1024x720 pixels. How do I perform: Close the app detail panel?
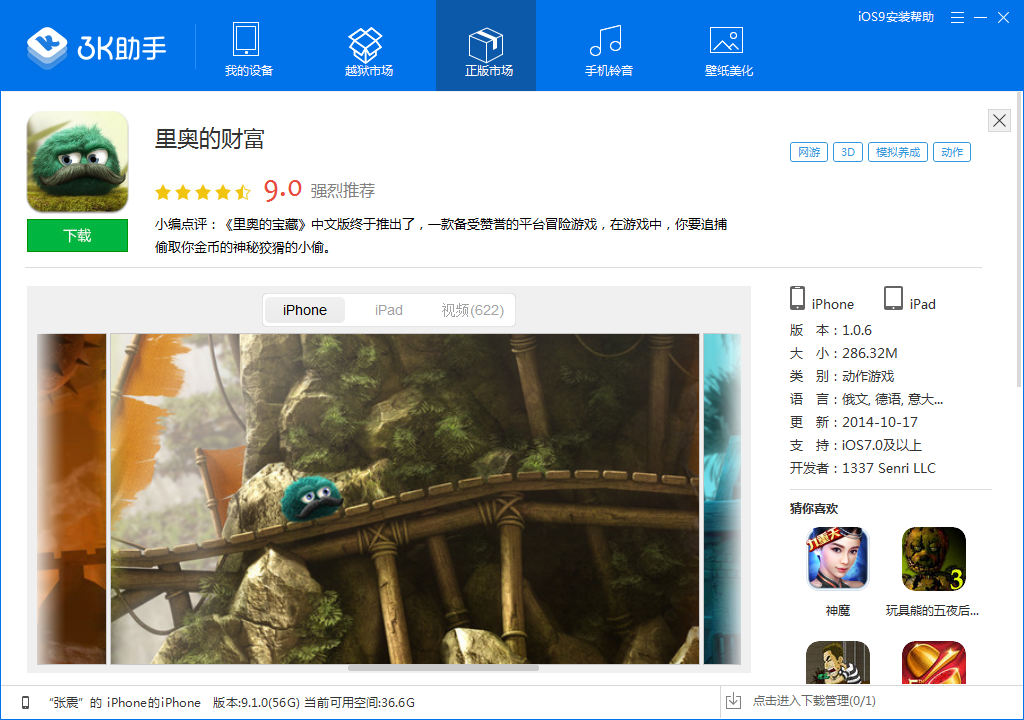[x=999, y=120]
